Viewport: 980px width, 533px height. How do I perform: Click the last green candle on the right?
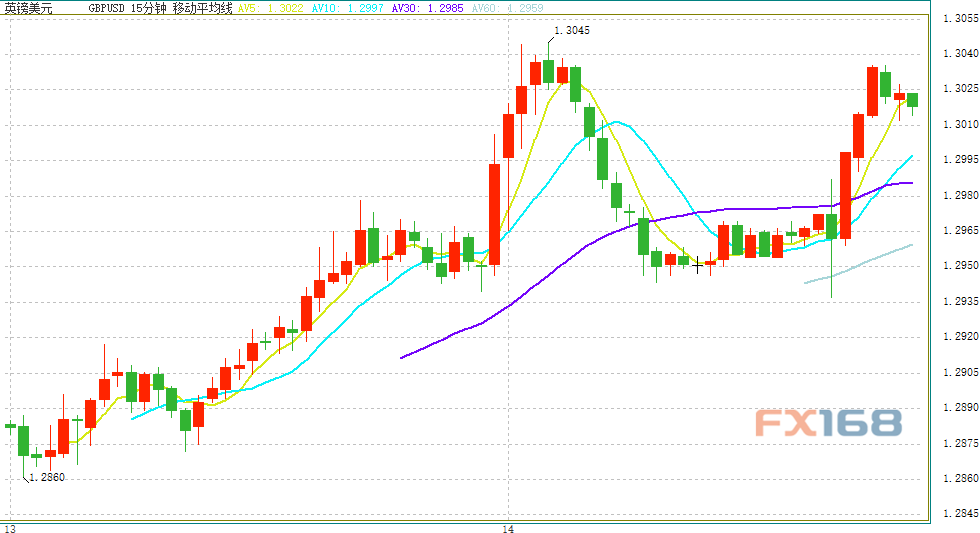[x=912, y=99]
